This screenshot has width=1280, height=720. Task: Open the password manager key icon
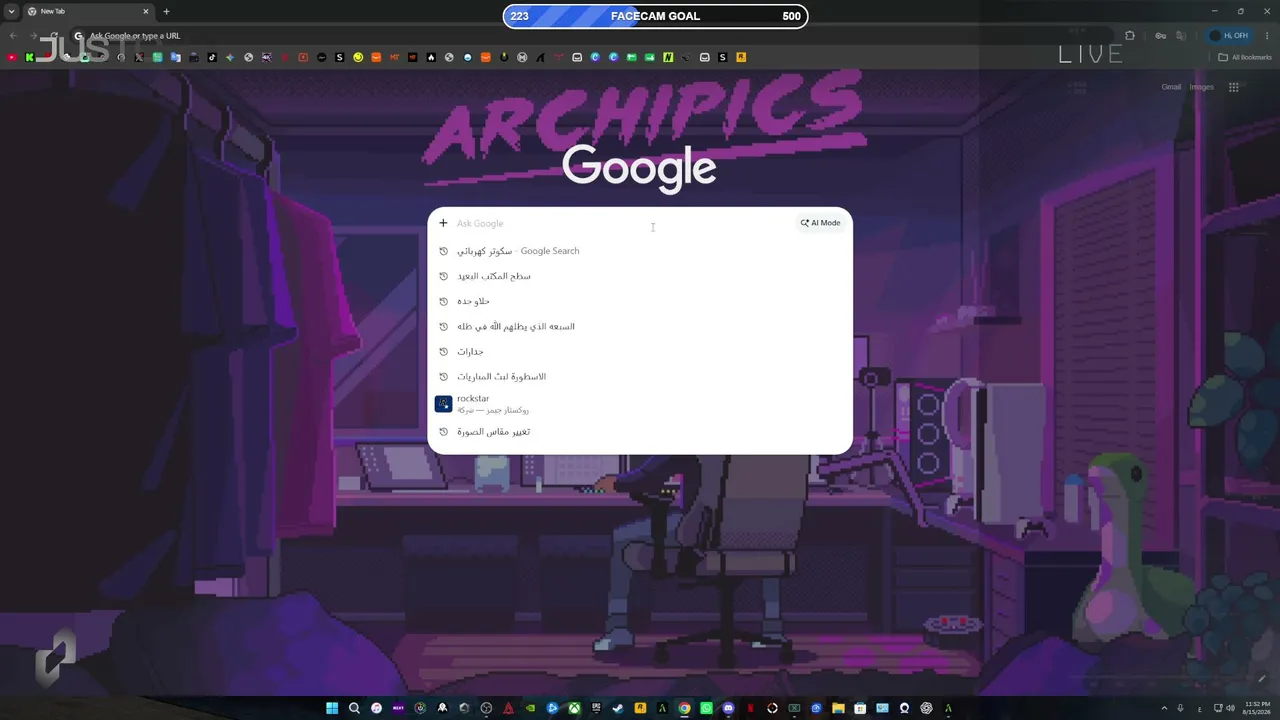(x=1160, y=36)
